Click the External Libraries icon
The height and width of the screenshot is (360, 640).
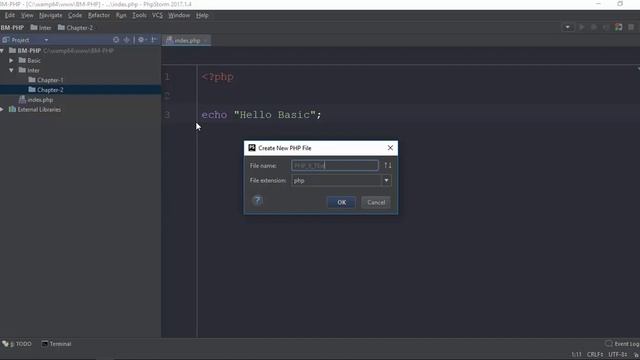12,109
